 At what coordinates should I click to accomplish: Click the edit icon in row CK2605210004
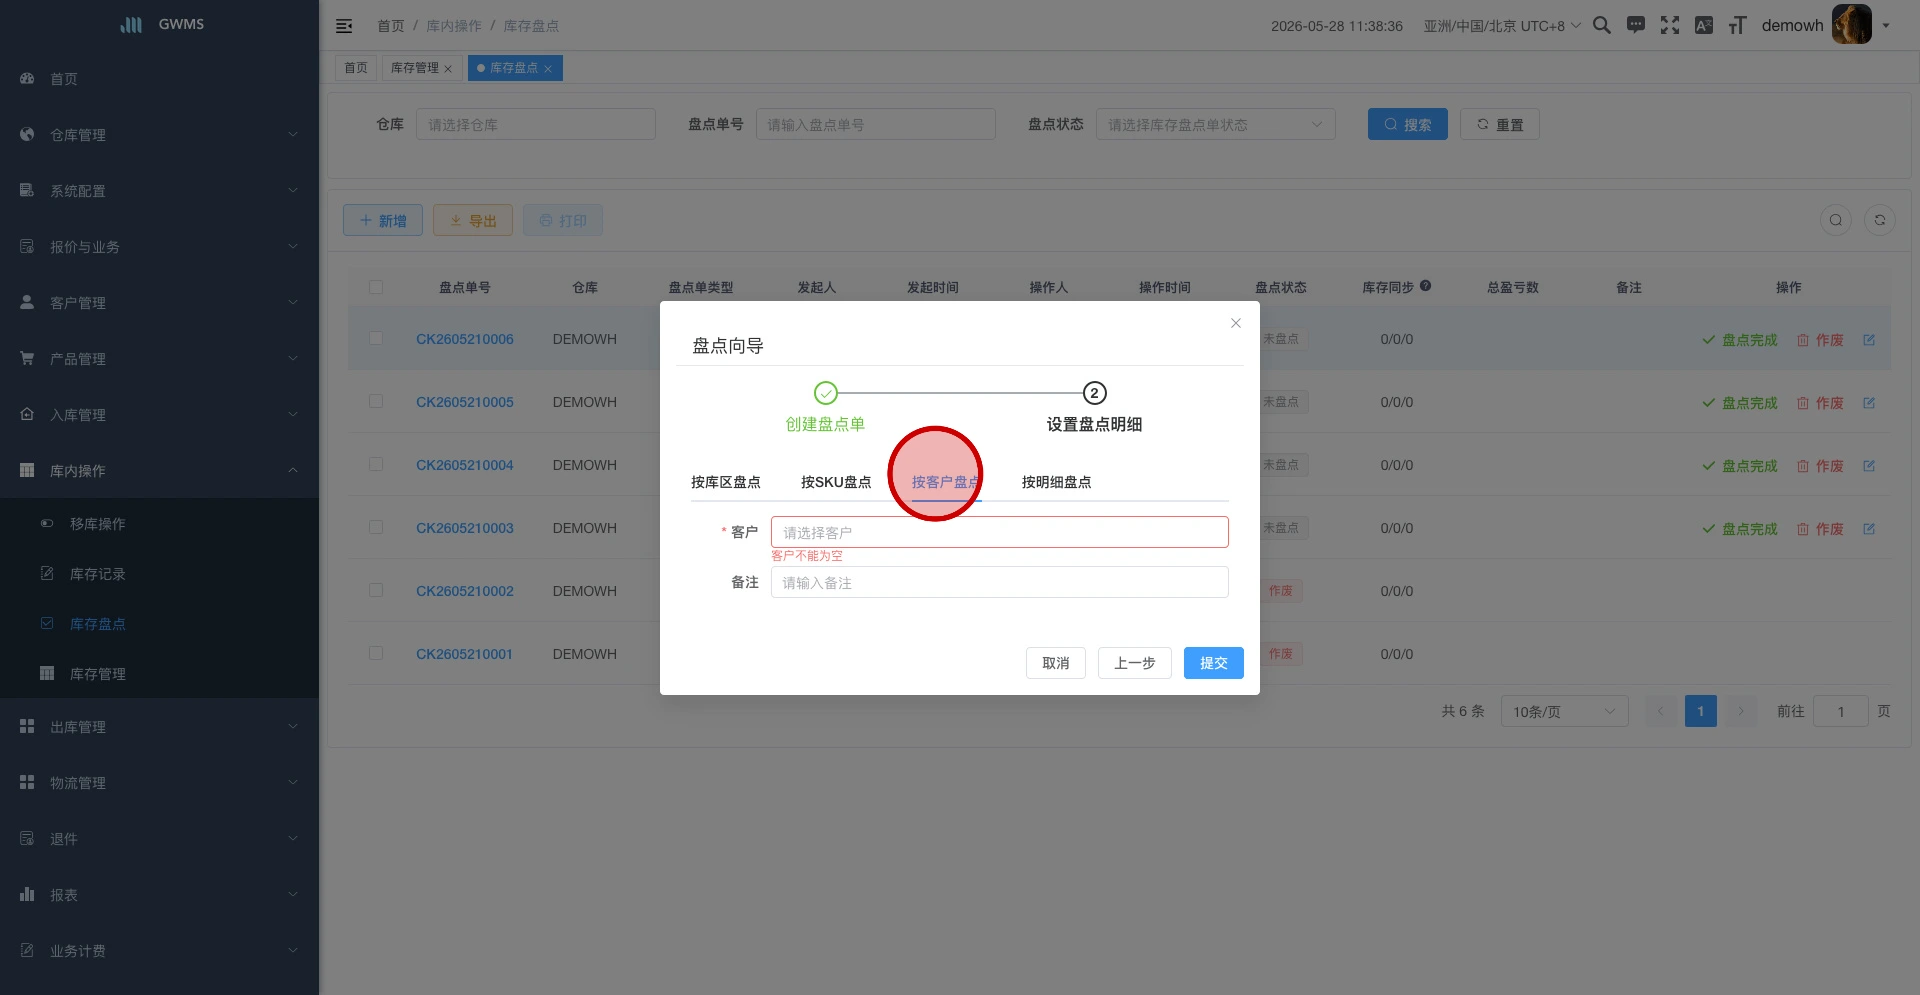coord(1869,466)
